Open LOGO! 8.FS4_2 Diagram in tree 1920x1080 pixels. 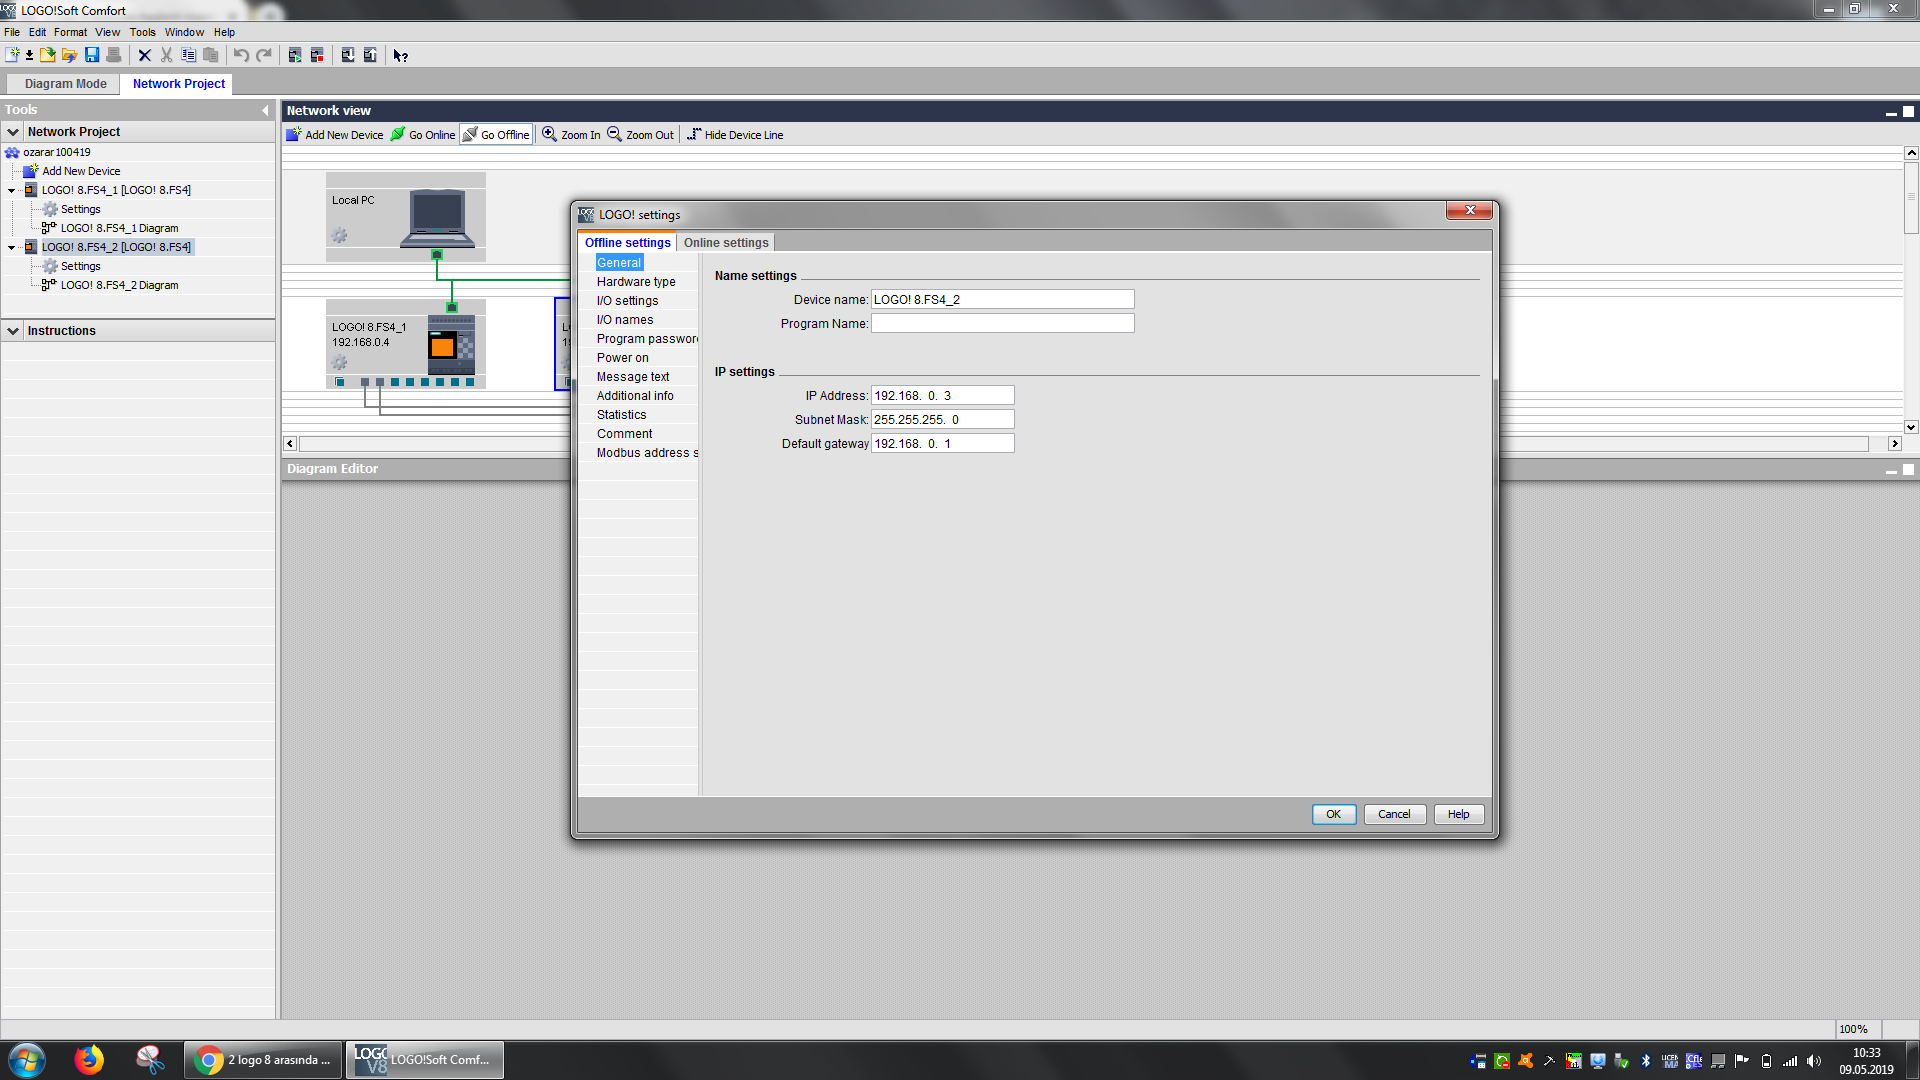click(x=119, y=285)
